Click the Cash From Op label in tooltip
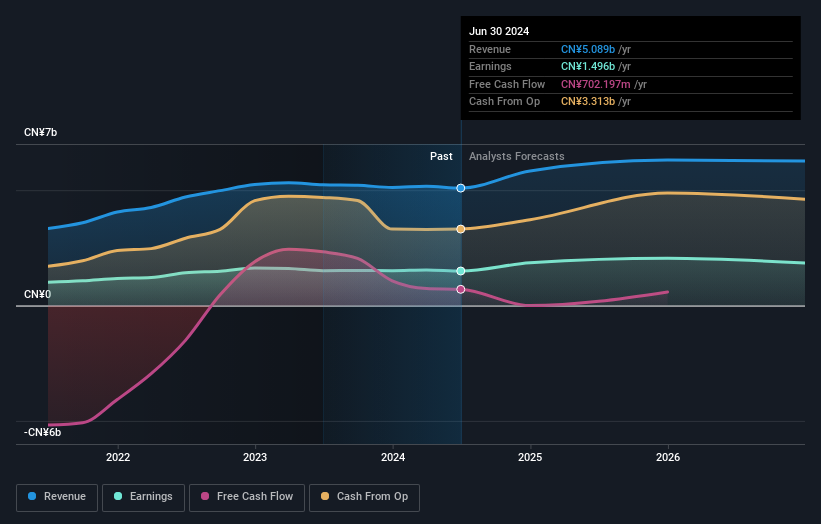Image resolution: width=821 pixels, height=524 pixels. (x=504, y=102)
